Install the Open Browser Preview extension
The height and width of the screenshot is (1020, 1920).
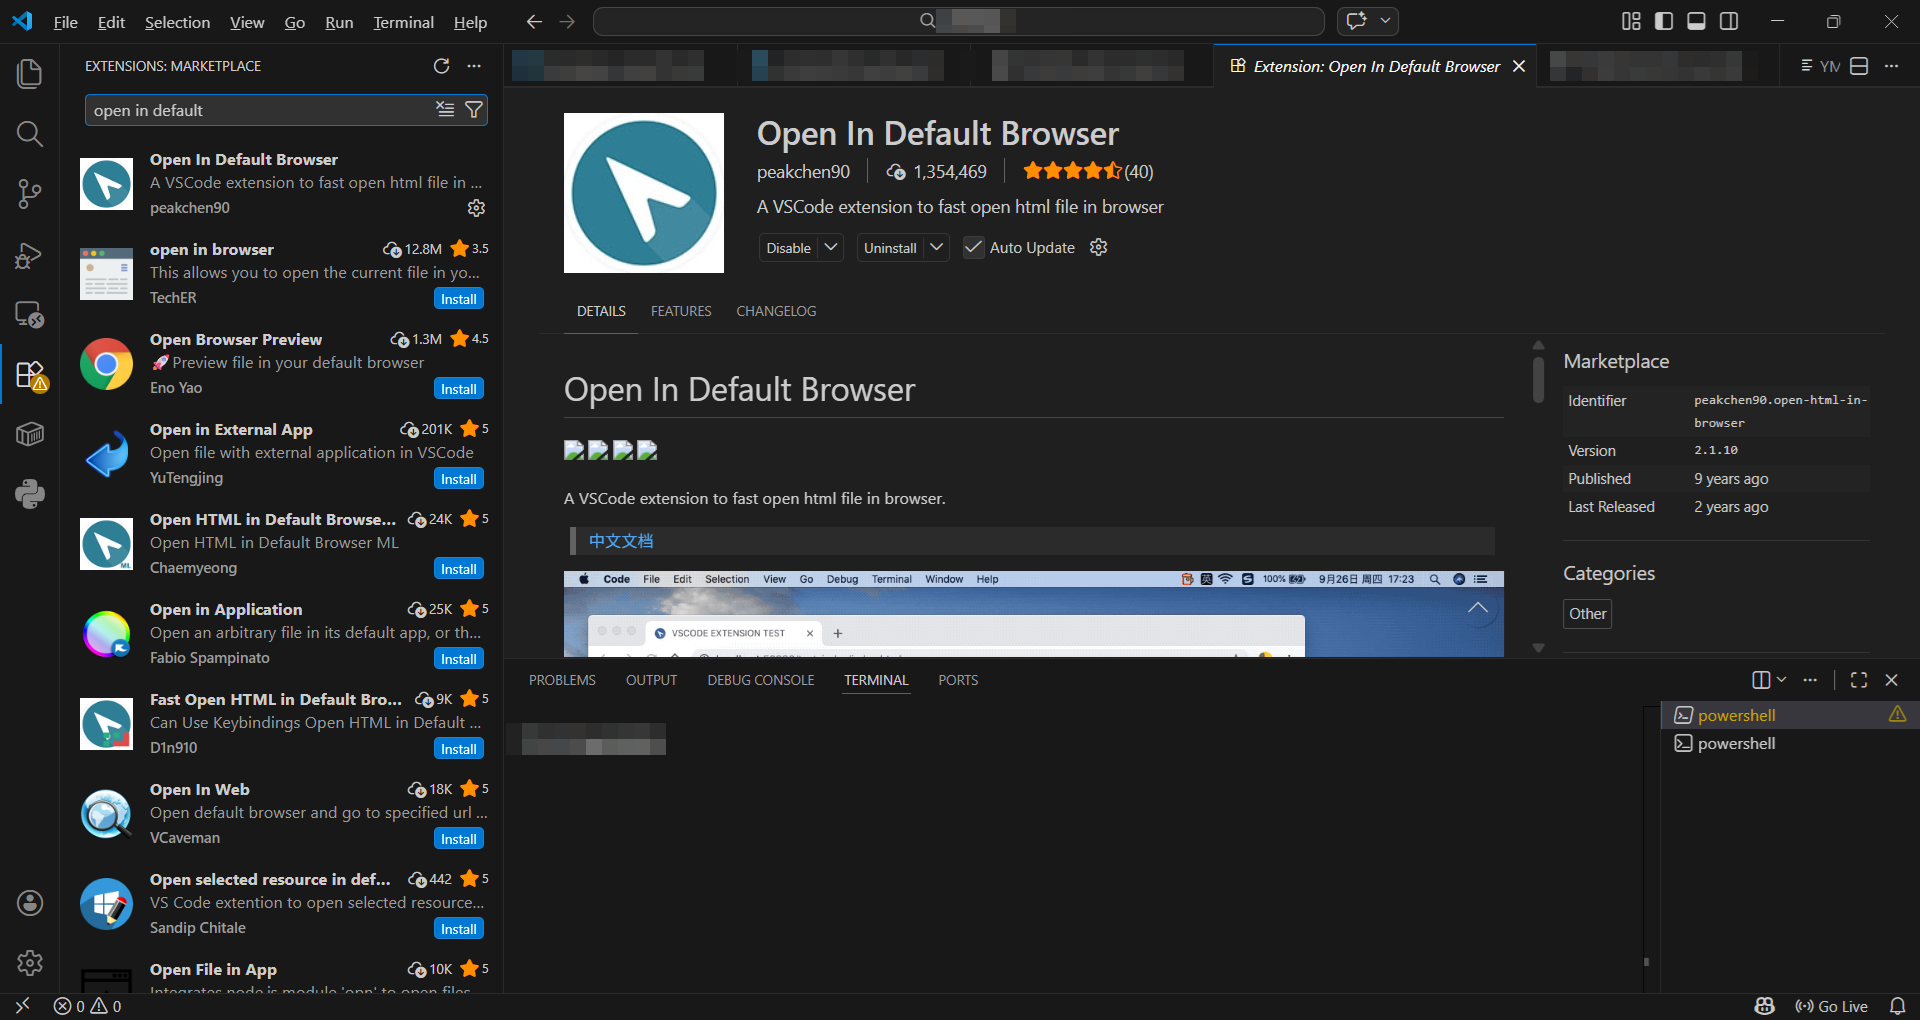pos(459,389)
